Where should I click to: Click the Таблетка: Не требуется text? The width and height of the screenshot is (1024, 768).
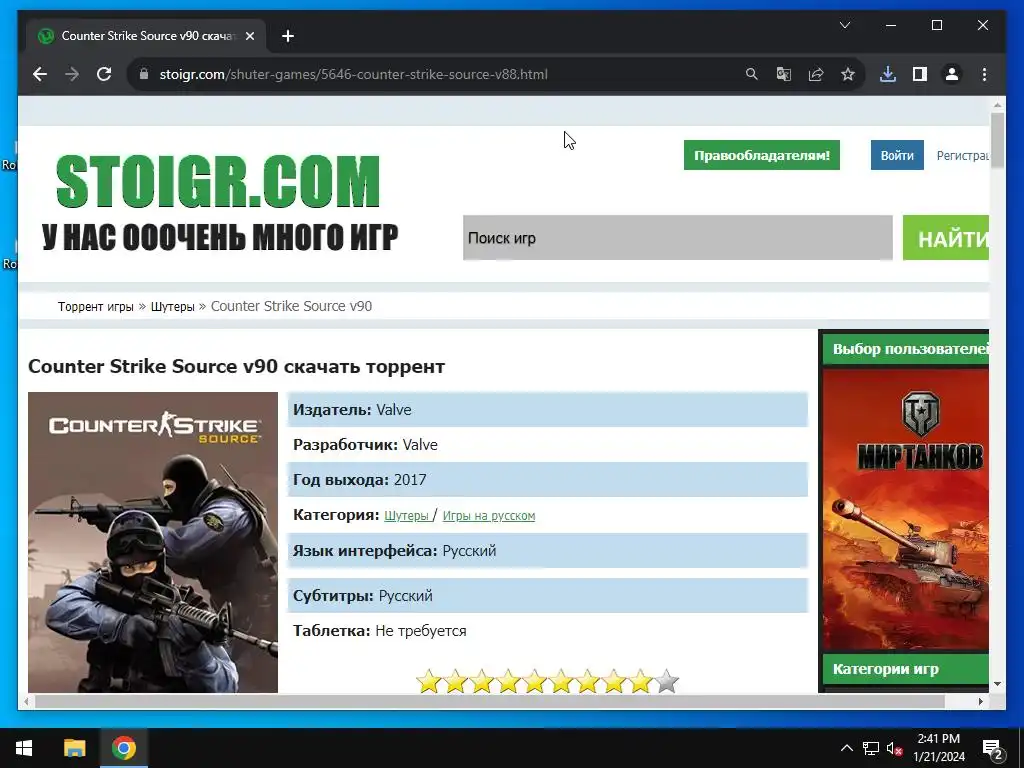pos(379,631)
